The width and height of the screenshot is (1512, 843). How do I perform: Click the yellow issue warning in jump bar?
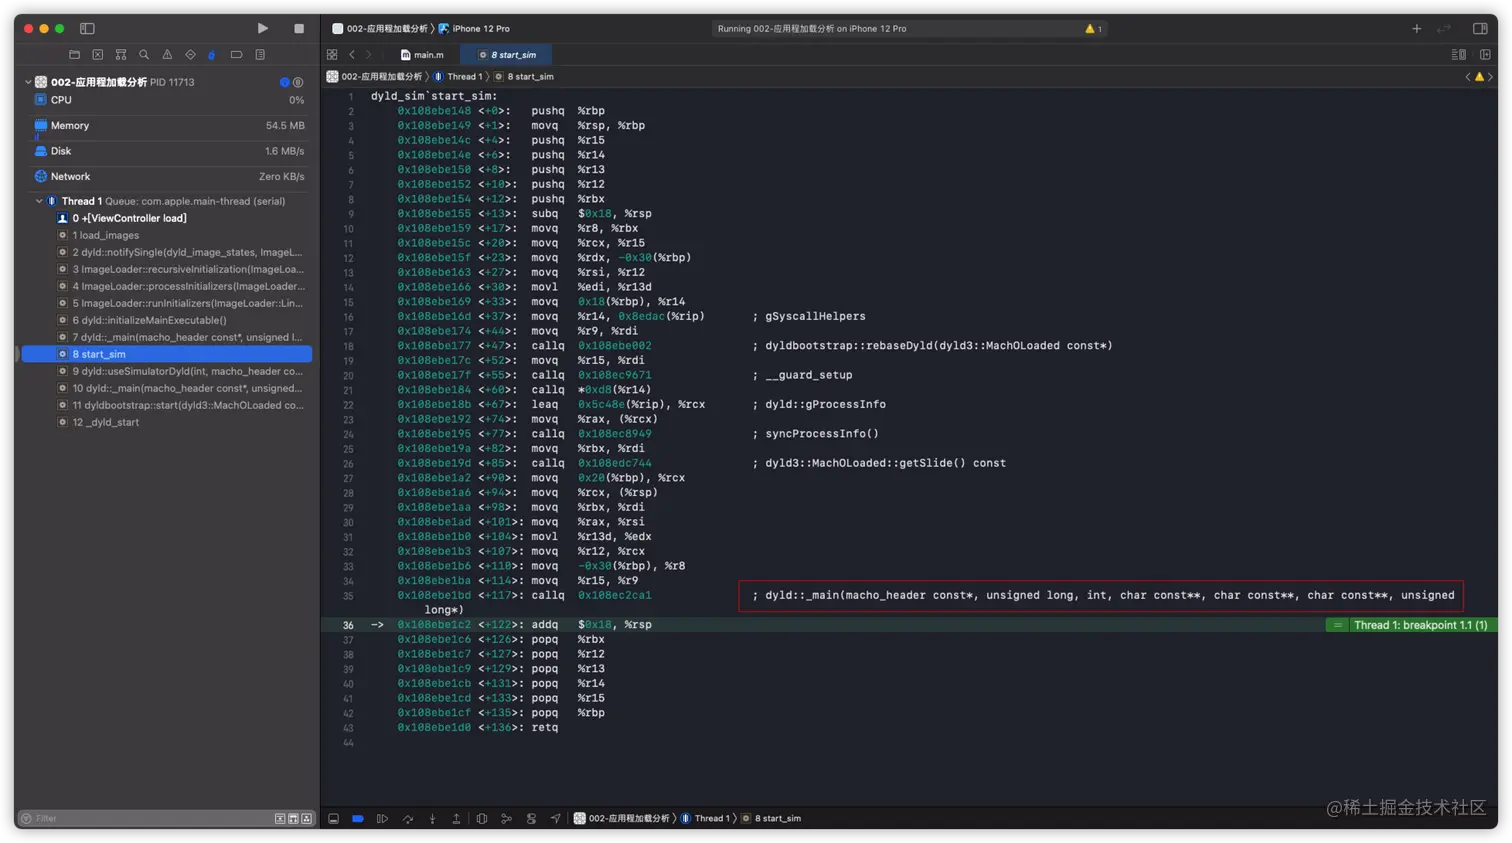(1479, 77)
